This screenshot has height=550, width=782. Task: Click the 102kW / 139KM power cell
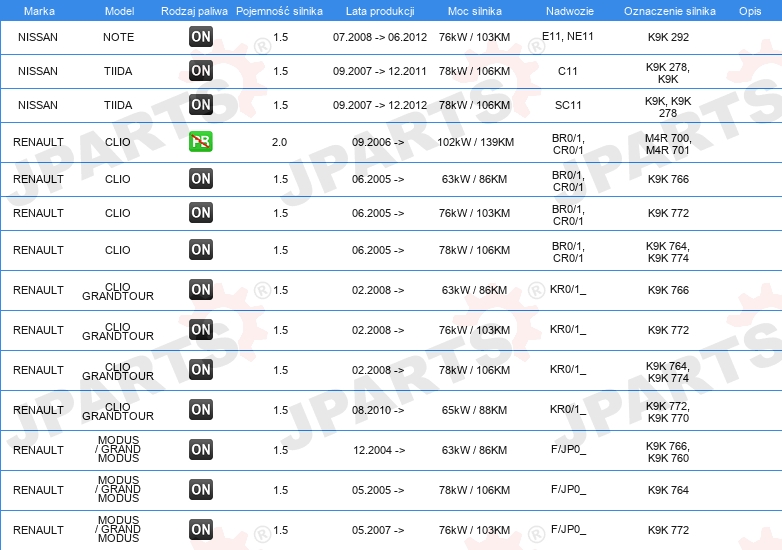coord(475,142)
